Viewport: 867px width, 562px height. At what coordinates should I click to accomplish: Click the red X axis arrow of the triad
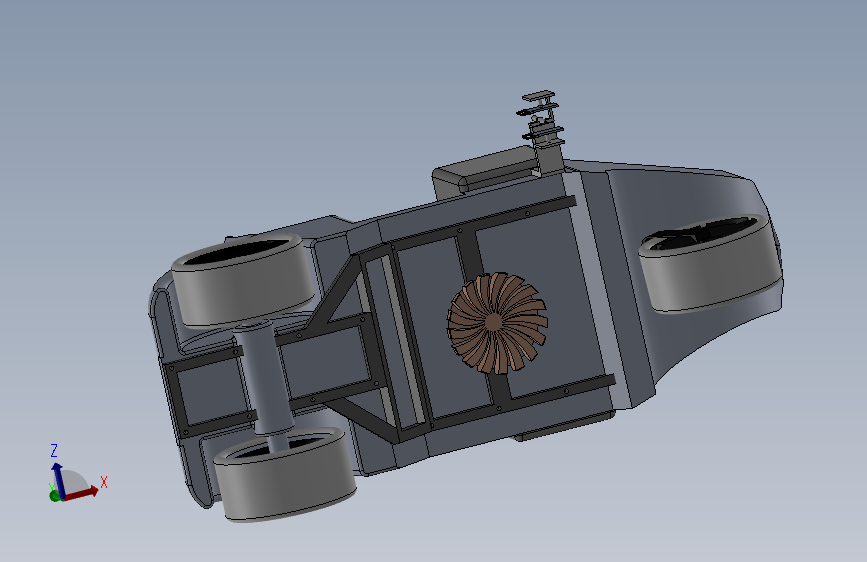(x=81, y=493)
